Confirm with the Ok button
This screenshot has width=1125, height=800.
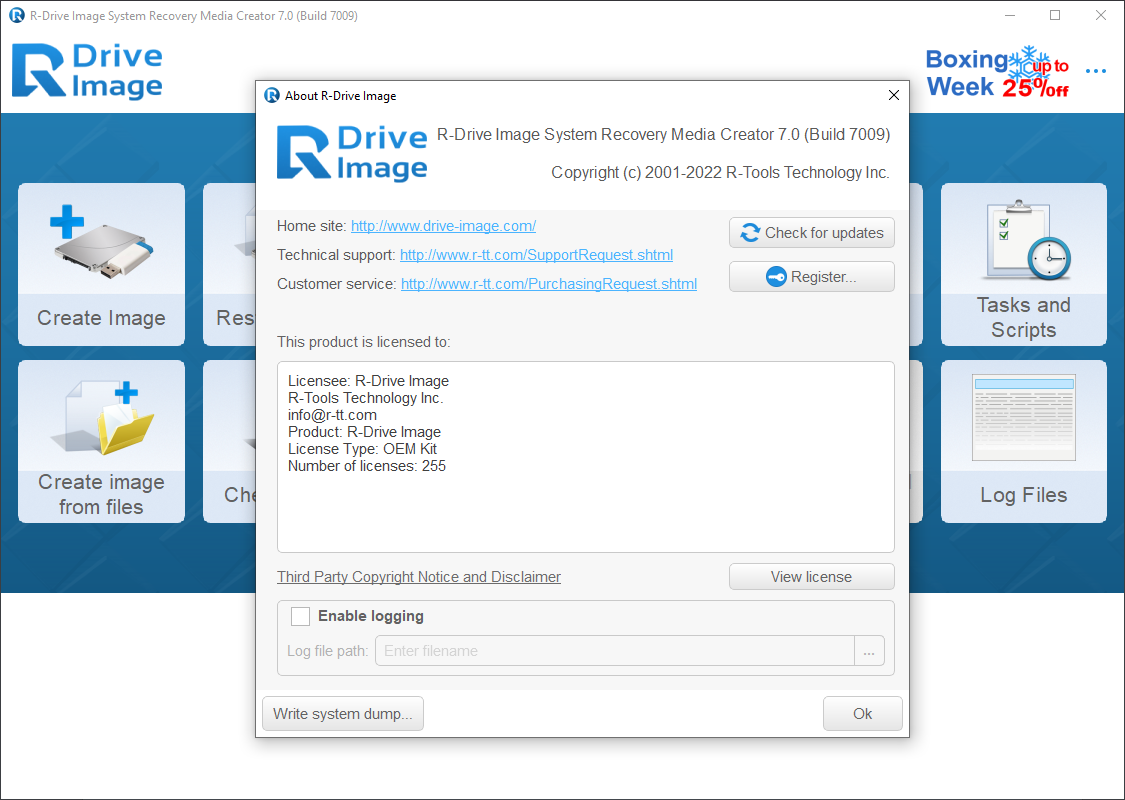click(x=862, y=714)
